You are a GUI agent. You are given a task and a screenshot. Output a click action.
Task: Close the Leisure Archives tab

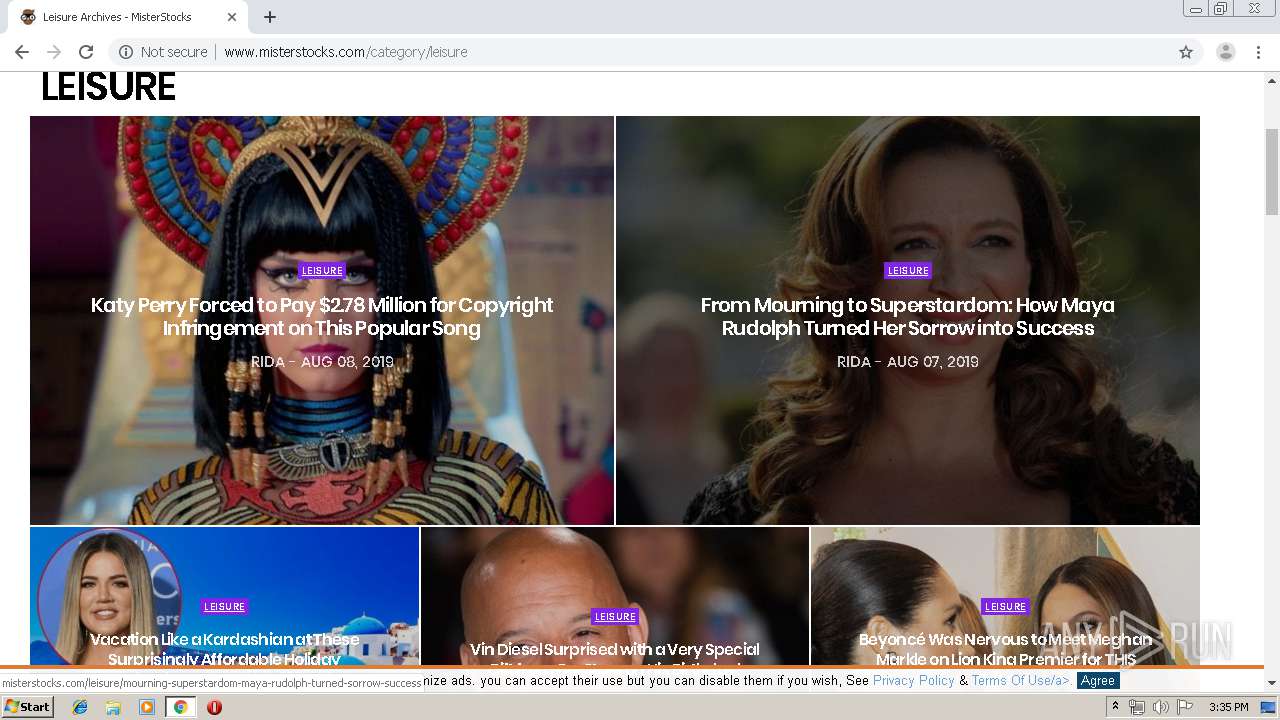pyautogui.click(x=232, y=17)
